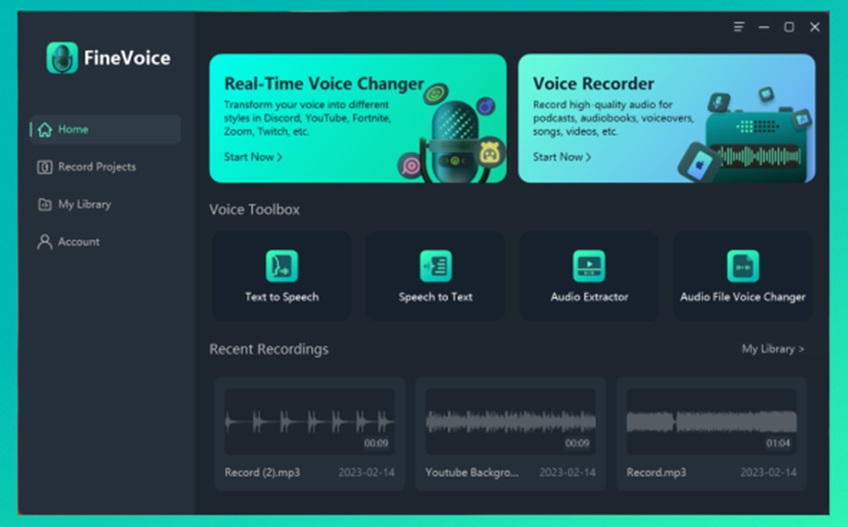Open the Text to Speech tool icon

[x=281, y=266]
